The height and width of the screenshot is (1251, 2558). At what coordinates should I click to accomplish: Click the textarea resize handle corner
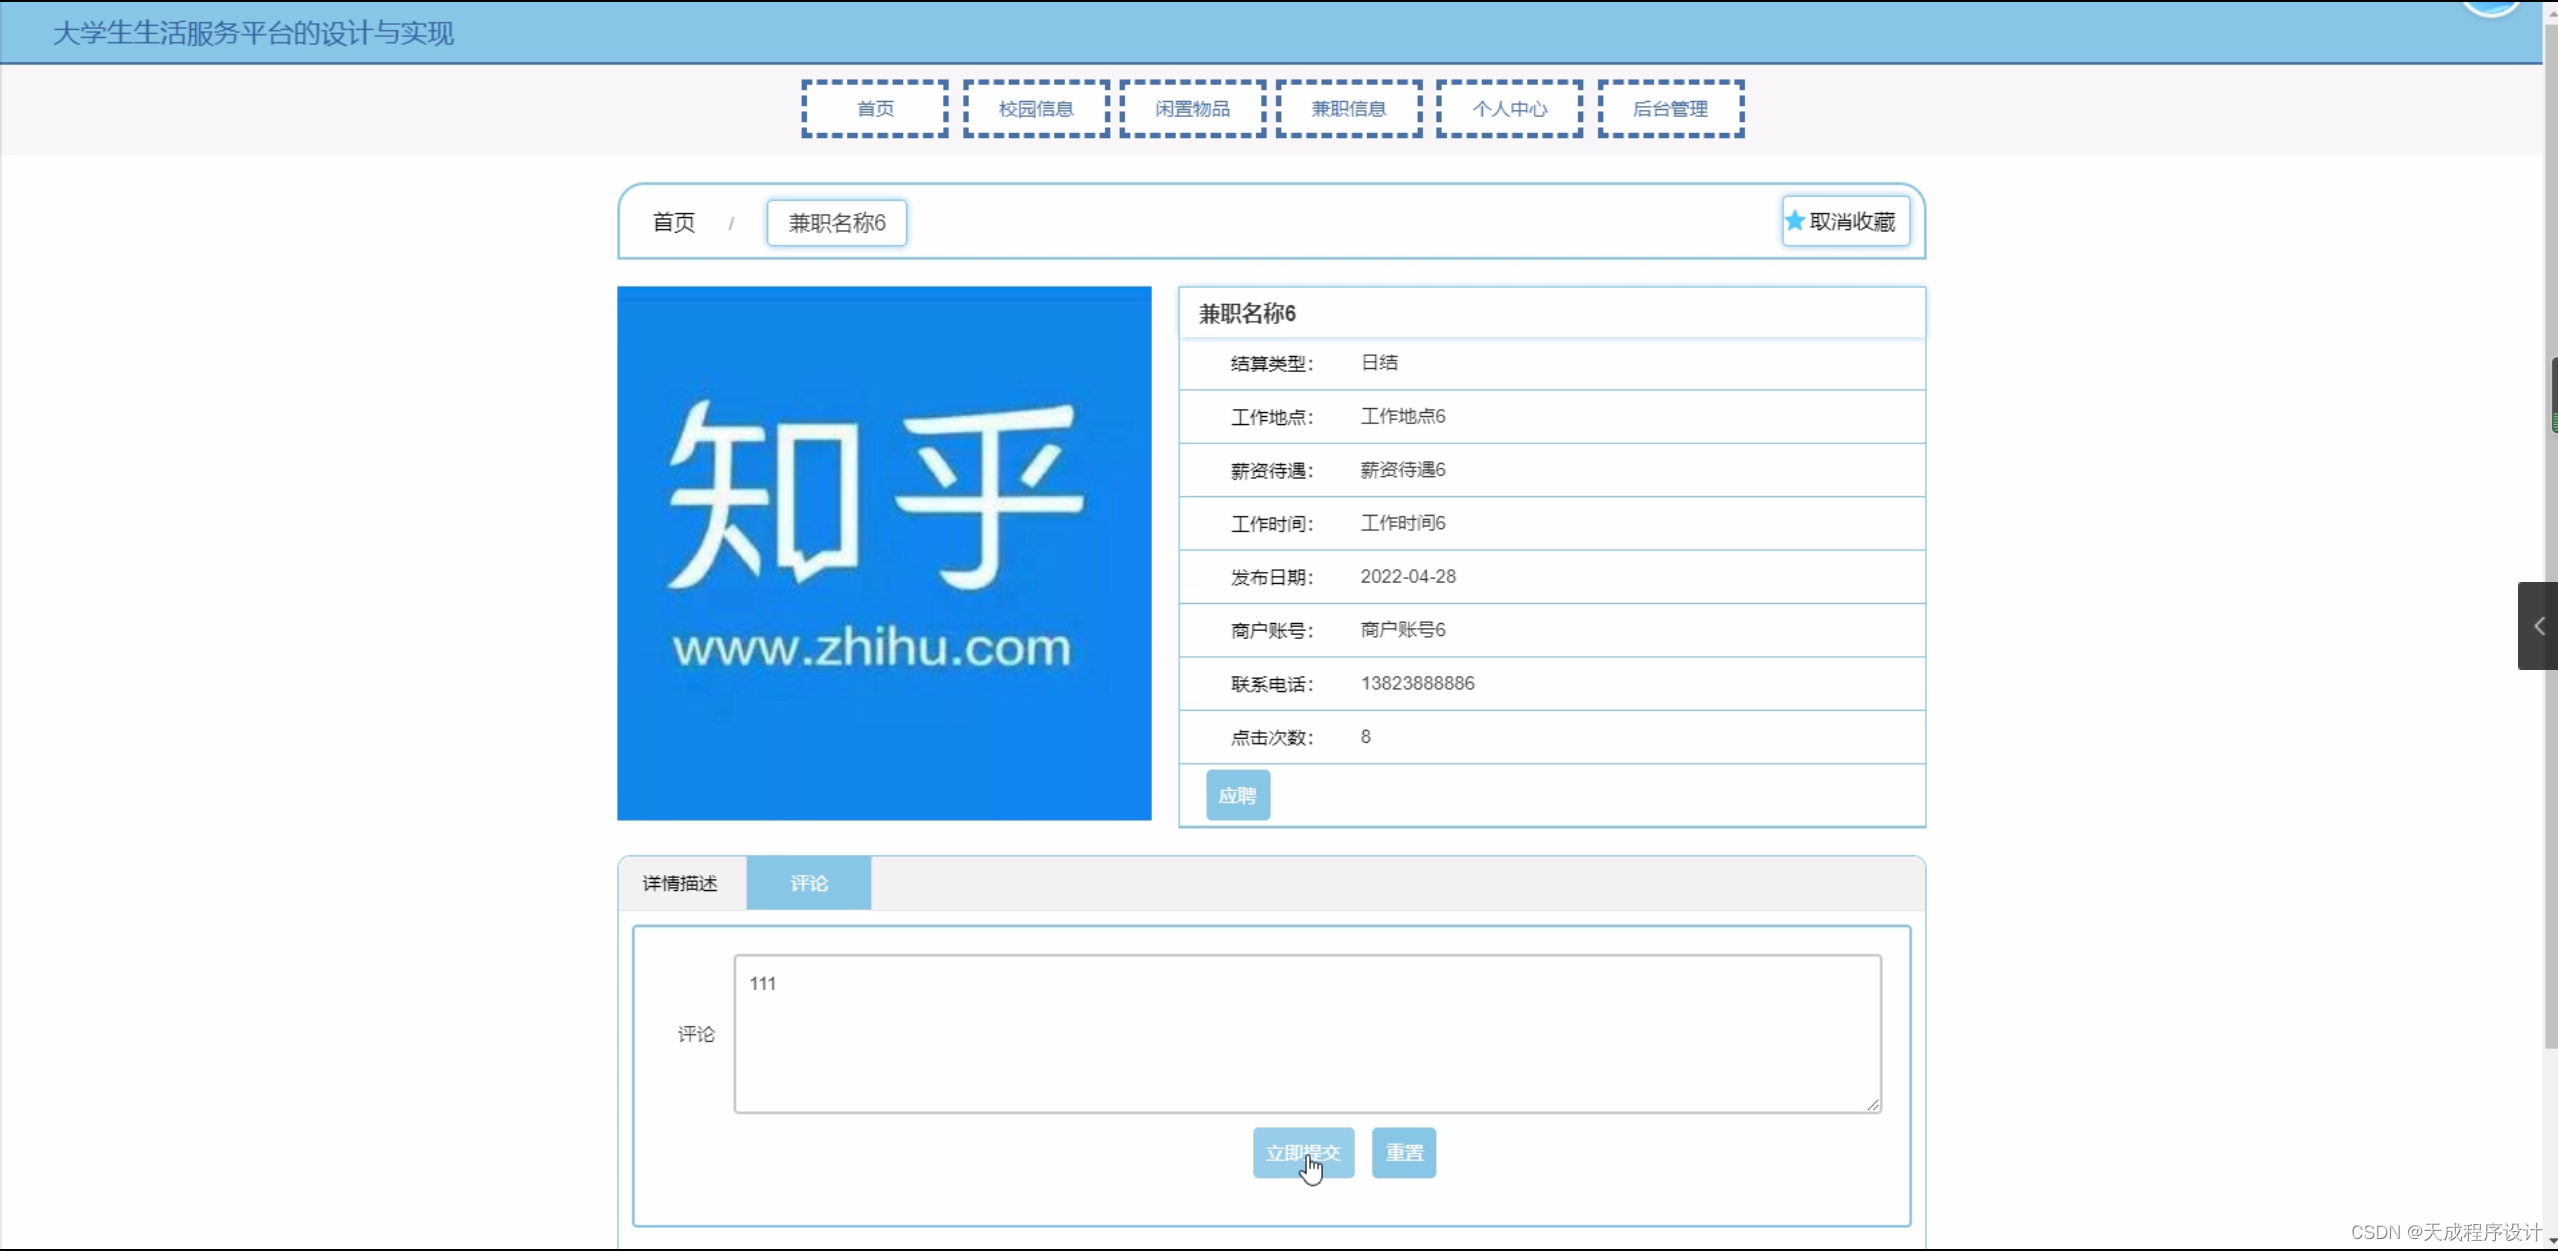(1873, 1104)
